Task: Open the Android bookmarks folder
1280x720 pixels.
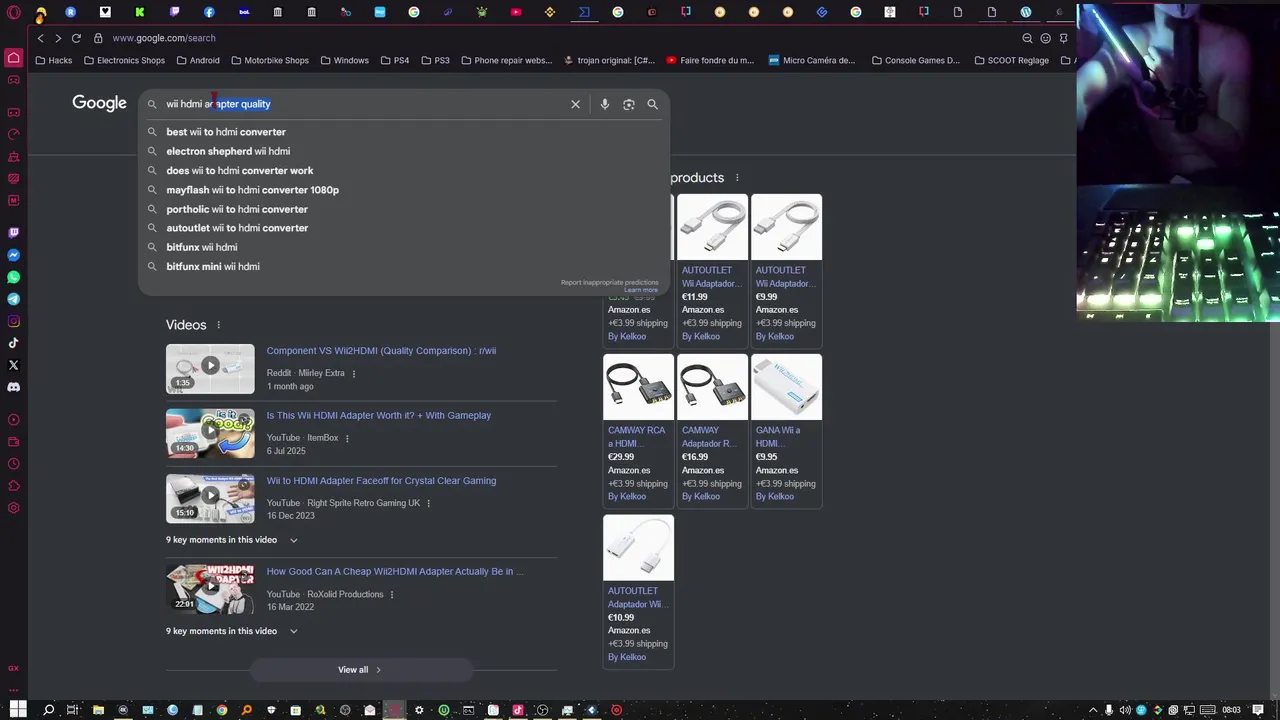Action: tap(198, 60)
